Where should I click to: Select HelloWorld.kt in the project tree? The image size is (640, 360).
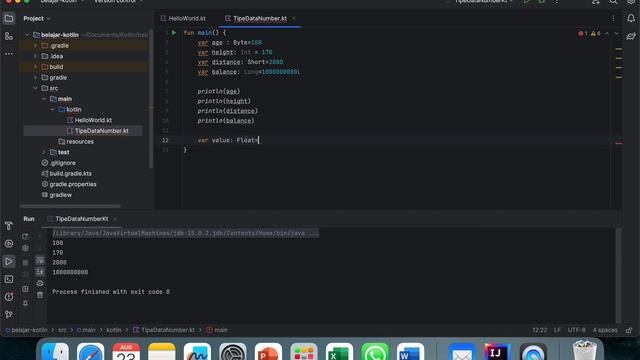[93, 120]
